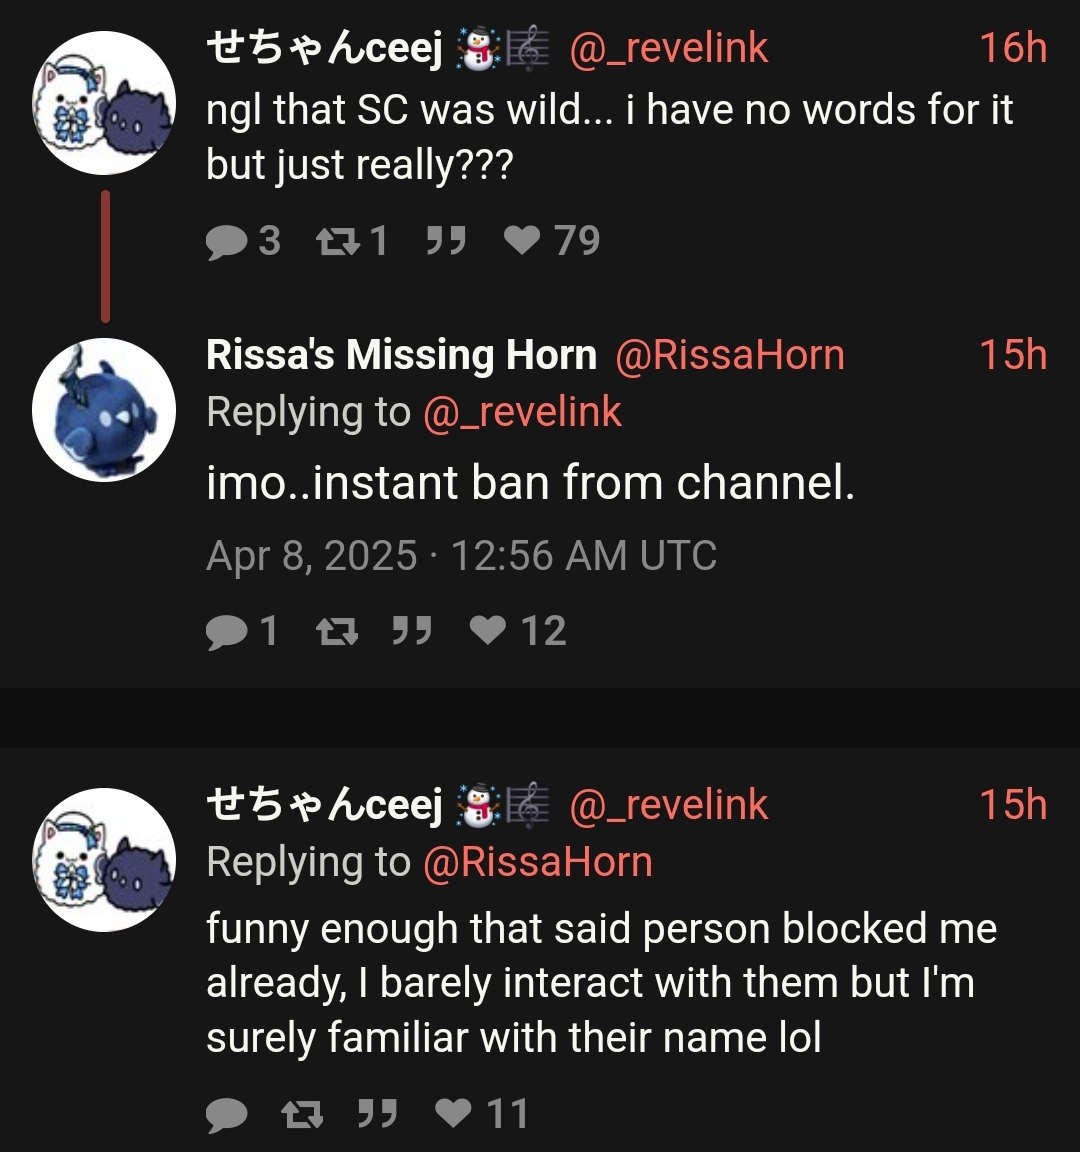
Task: Like the first tweet with 79 likes
Action: (522, 241)
